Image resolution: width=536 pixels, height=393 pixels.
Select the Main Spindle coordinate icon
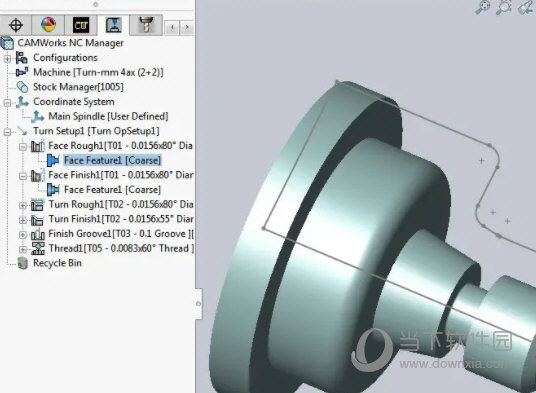[38, 117]
